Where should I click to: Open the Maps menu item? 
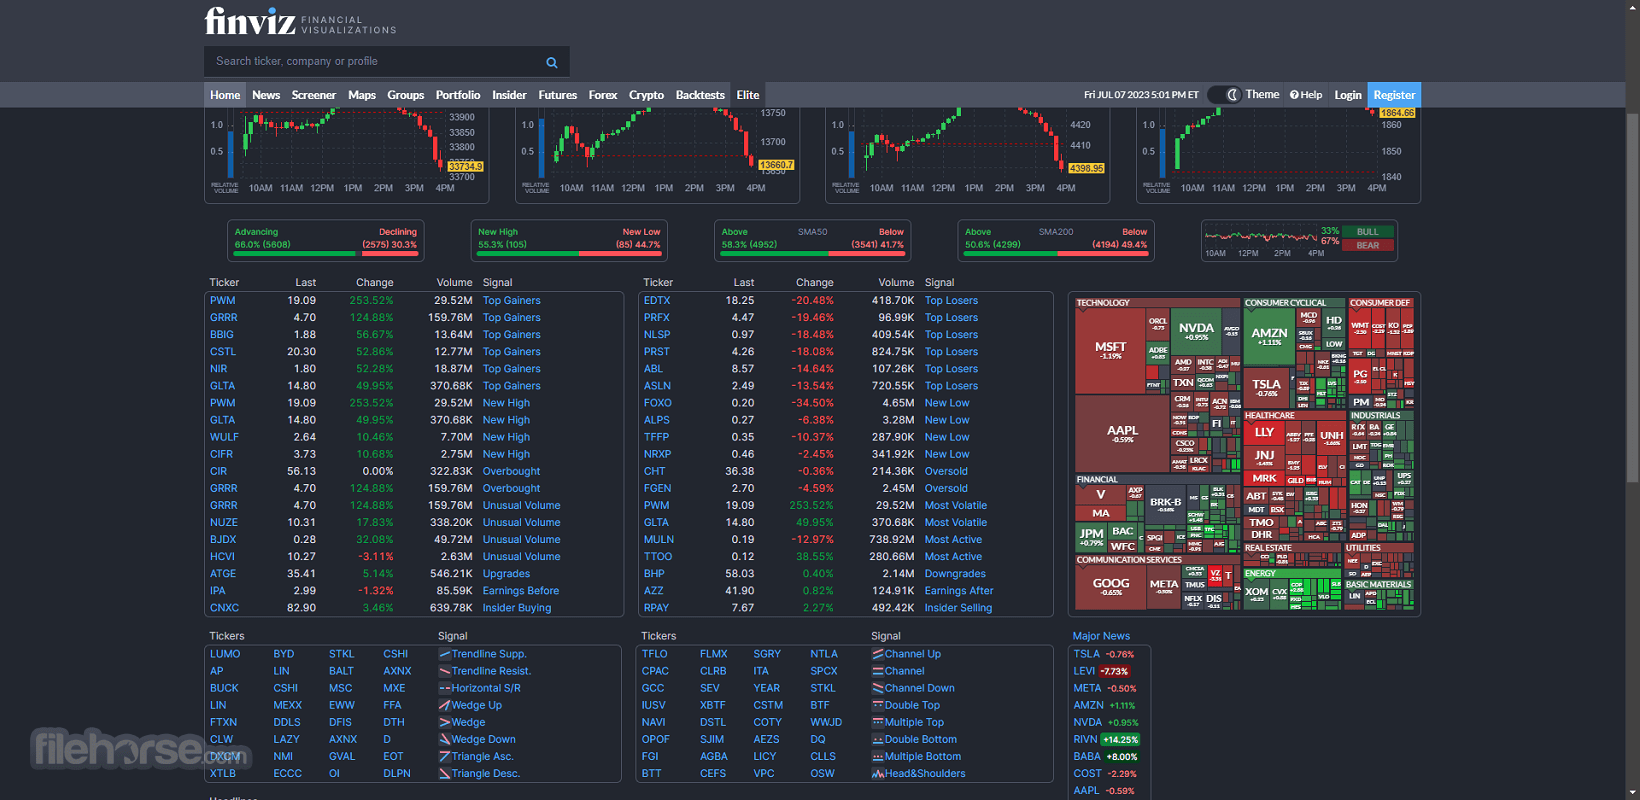click(362, 95)
